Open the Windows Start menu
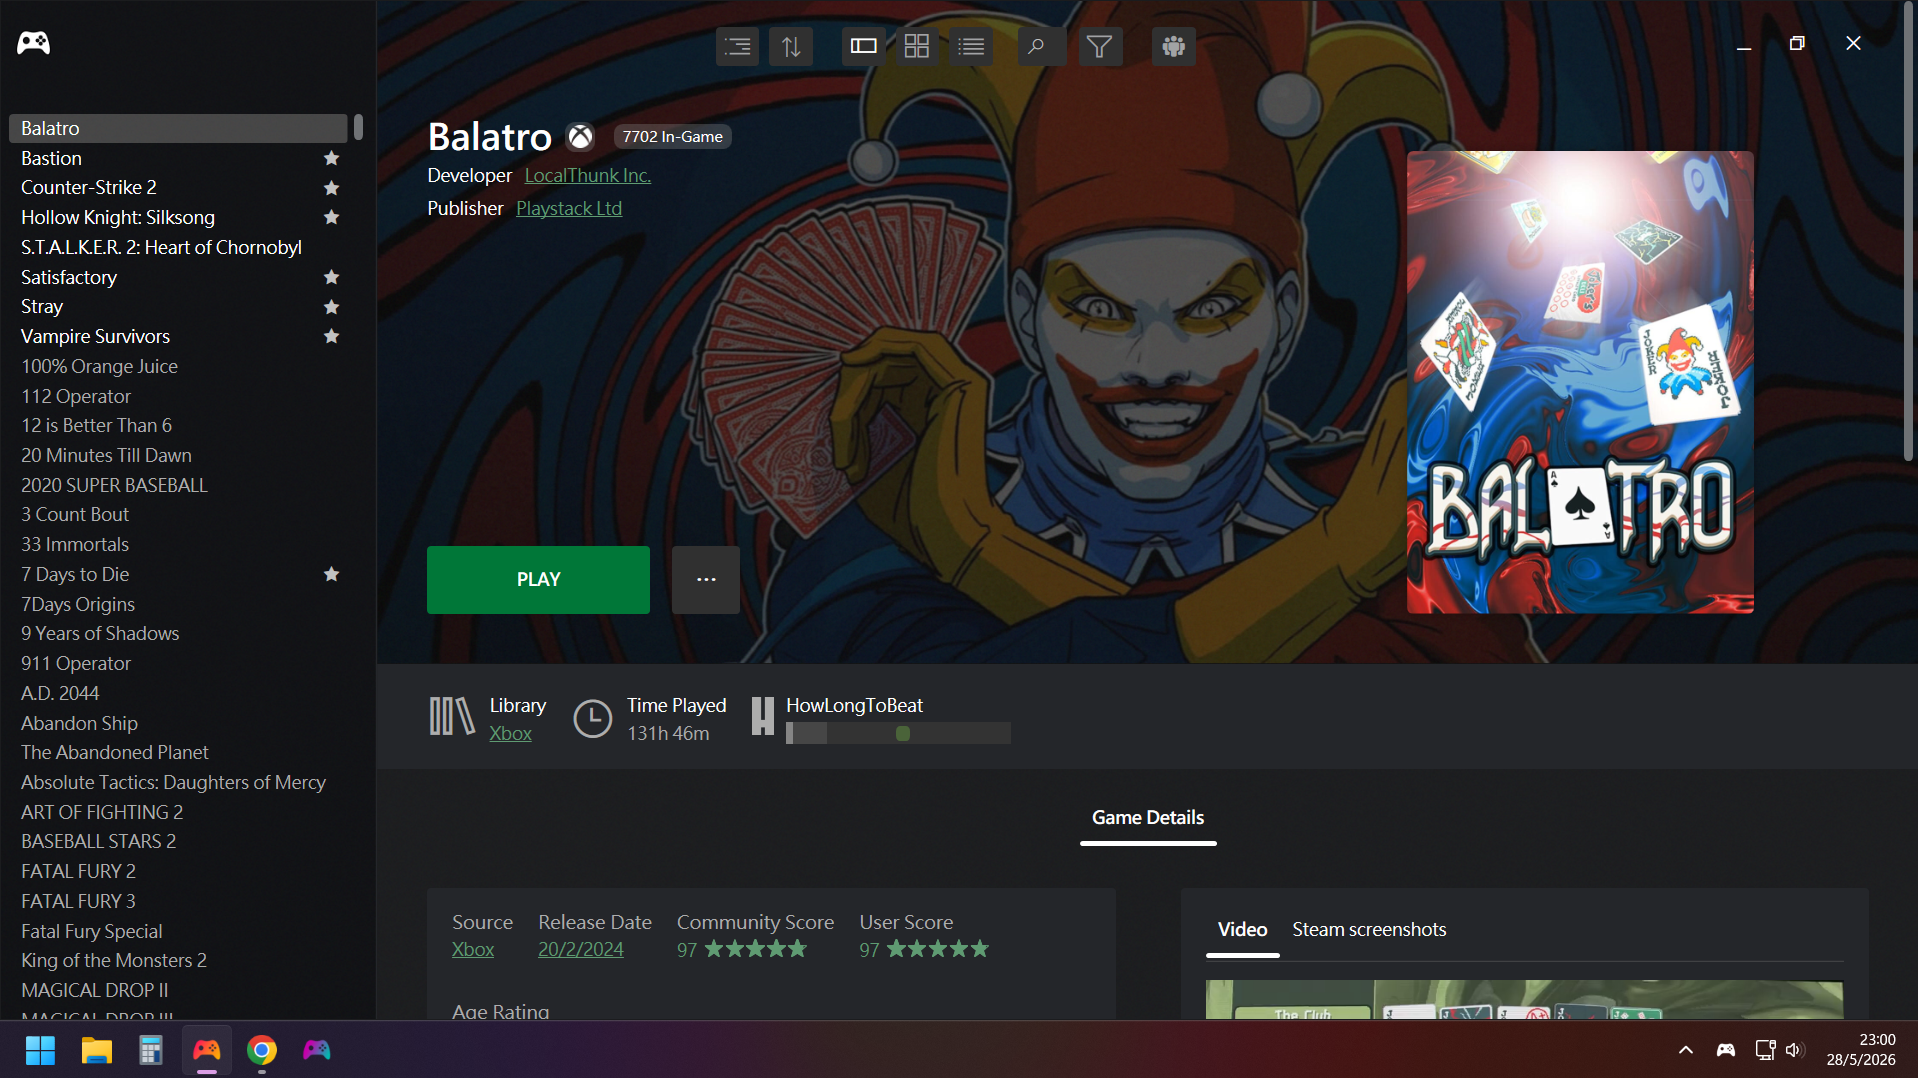 coord(40,1050)
